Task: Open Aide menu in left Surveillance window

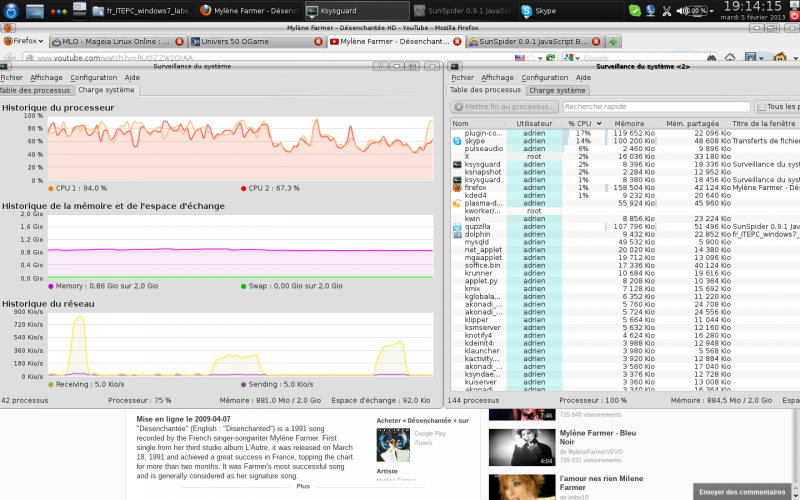Action: tap(132, 78)
